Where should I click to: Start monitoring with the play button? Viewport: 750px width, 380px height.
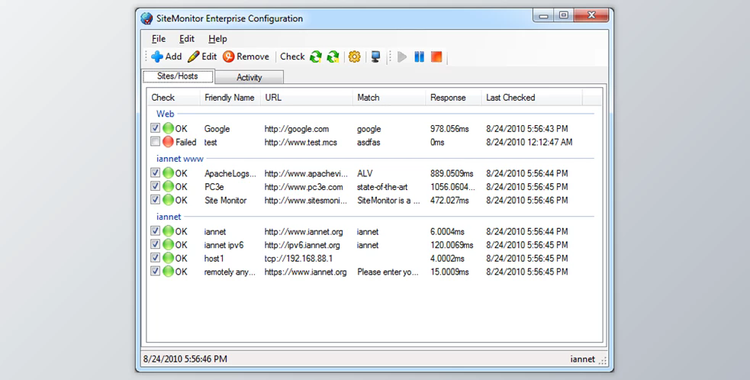point(402,57)
